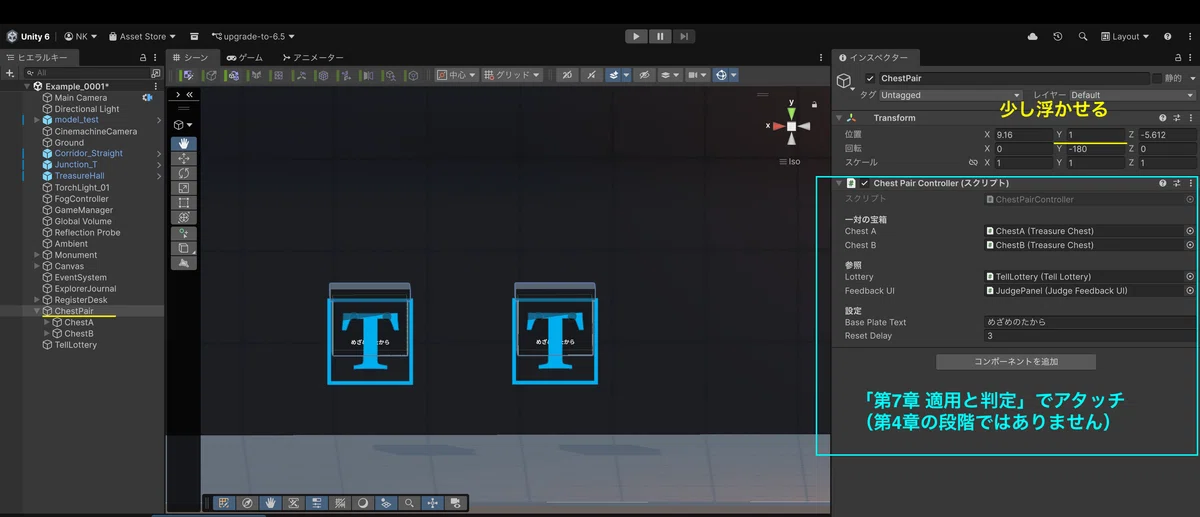The image size is (1200, 517).
Task: Collapse the Transform component foldout
Action: (x=840, y=118)
